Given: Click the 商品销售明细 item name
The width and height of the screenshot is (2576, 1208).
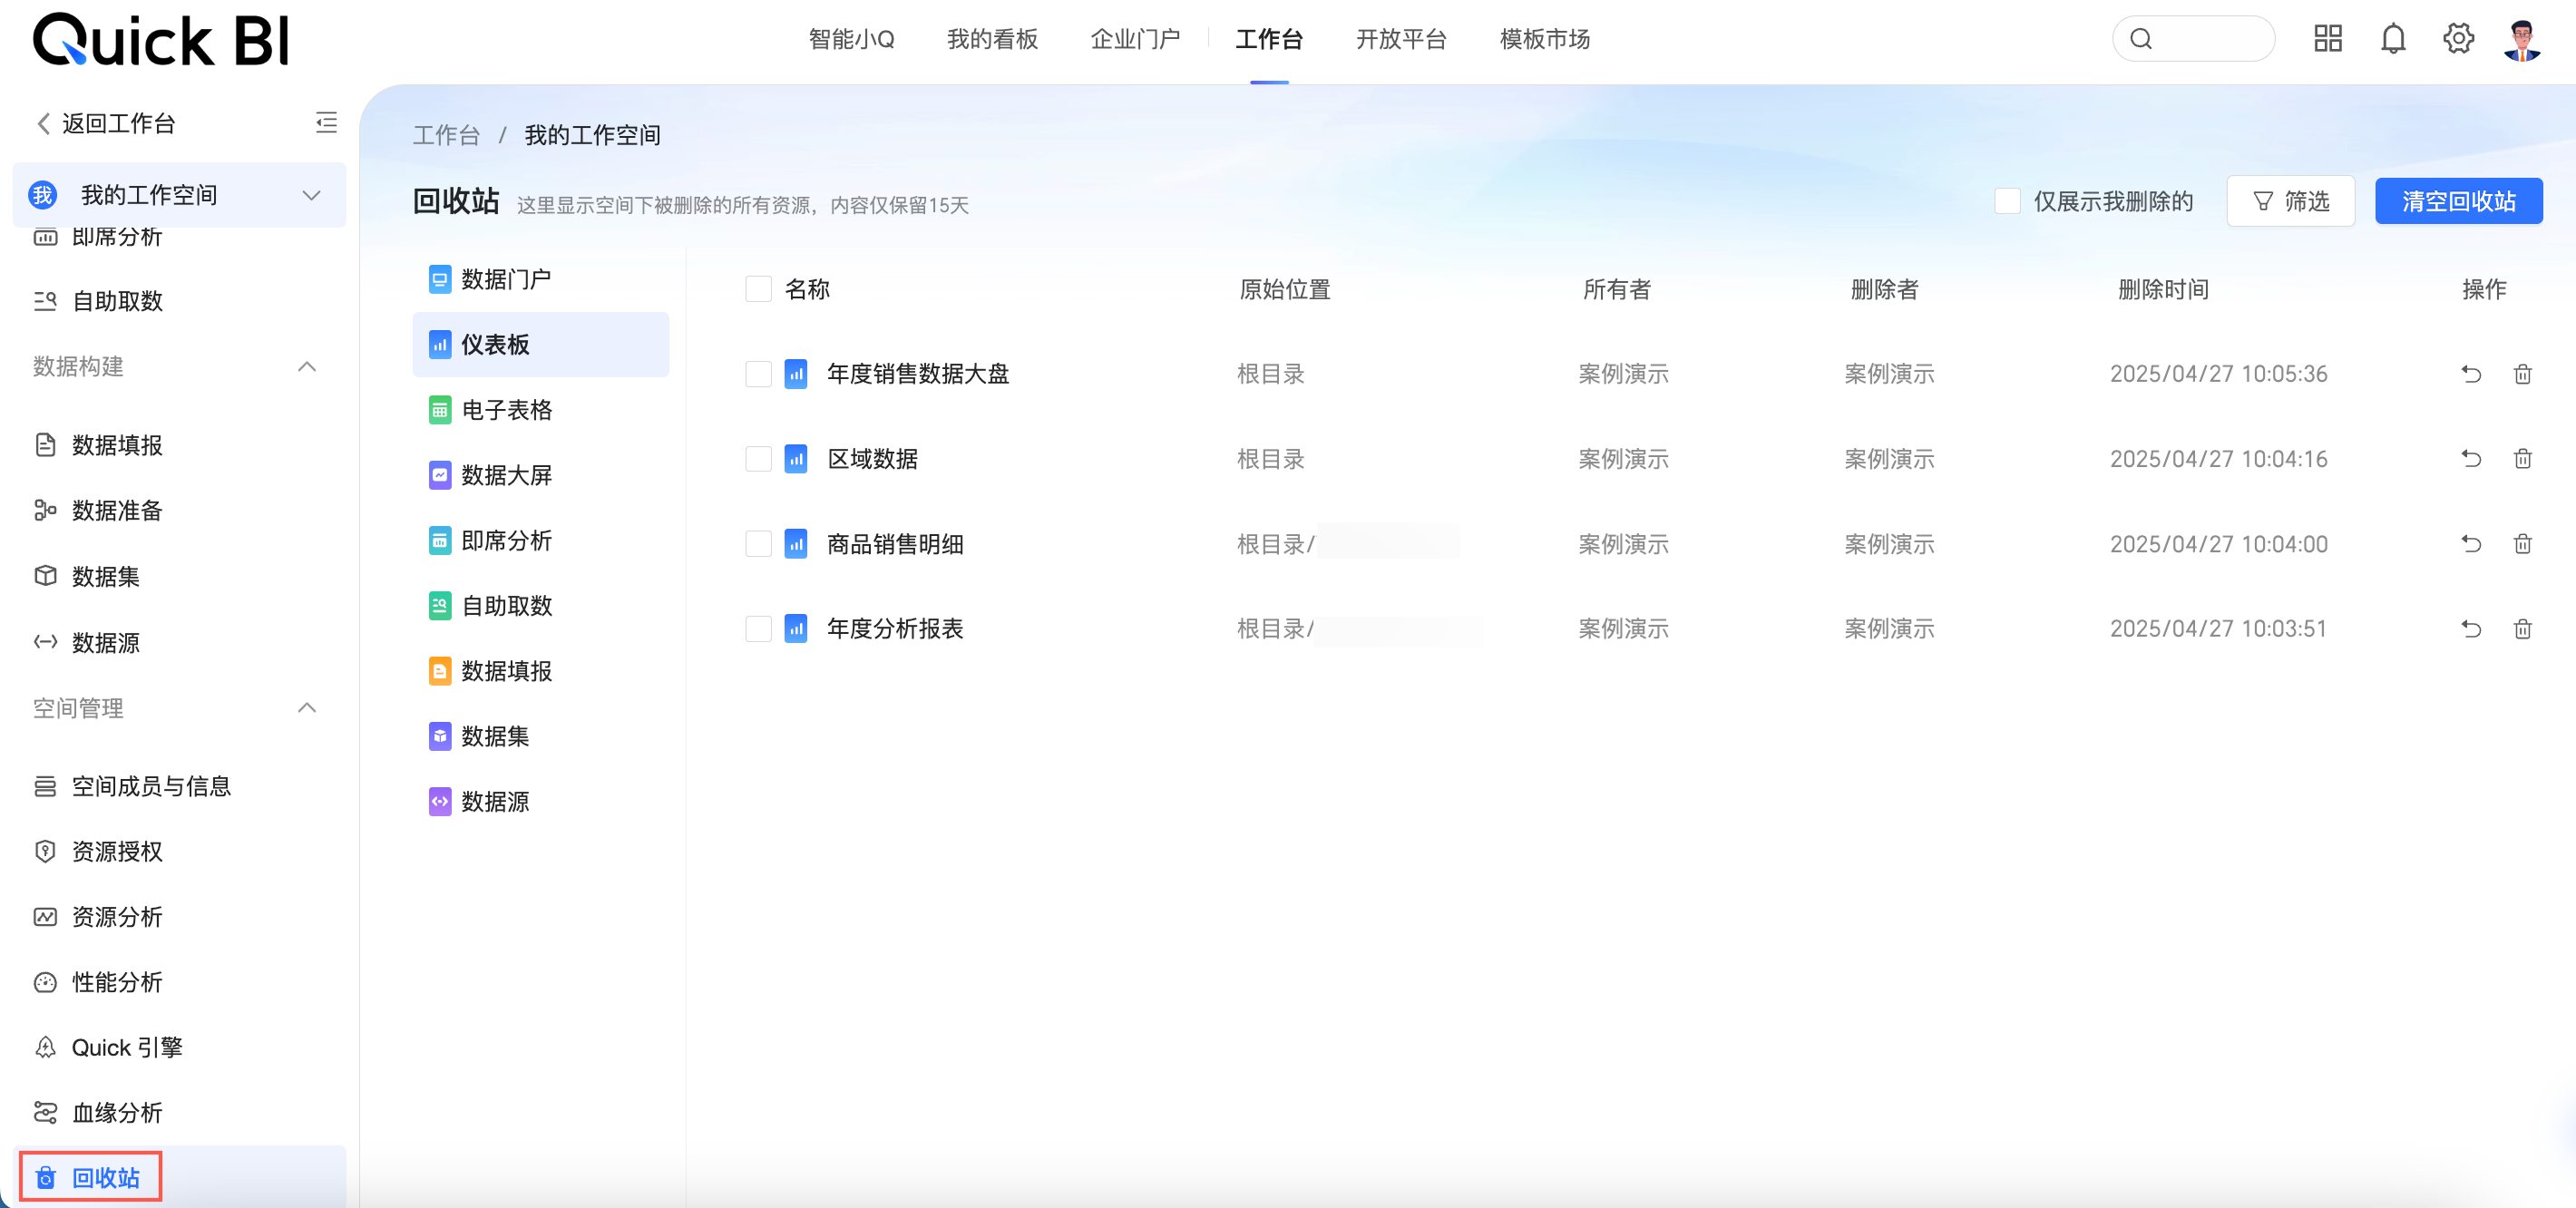Looking at the screenshot, I should 895,544.
